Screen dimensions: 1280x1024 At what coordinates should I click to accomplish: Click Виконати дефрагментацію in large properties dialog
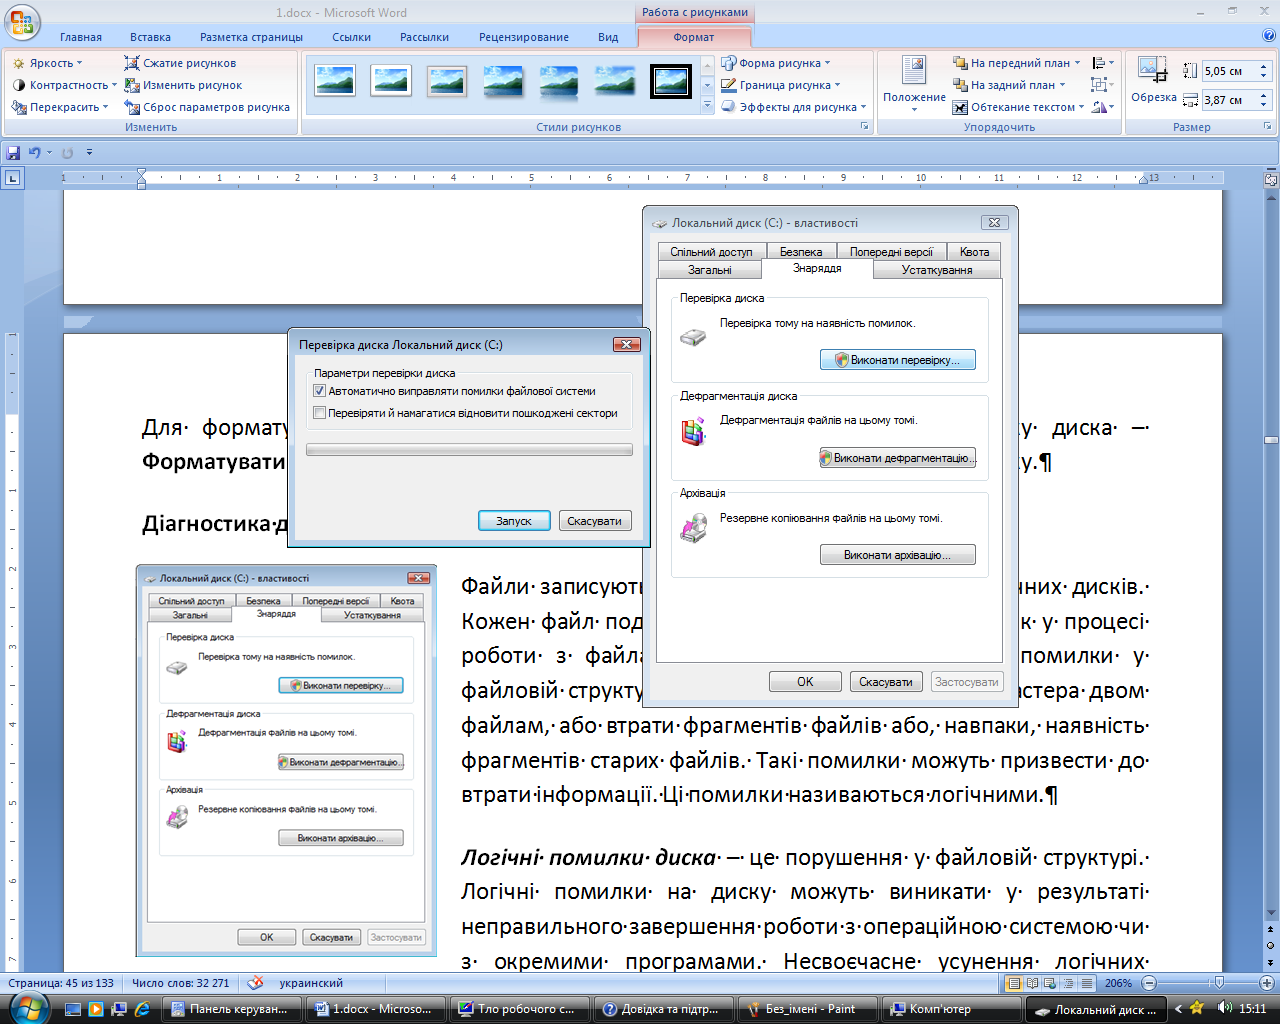coord(898,458)
